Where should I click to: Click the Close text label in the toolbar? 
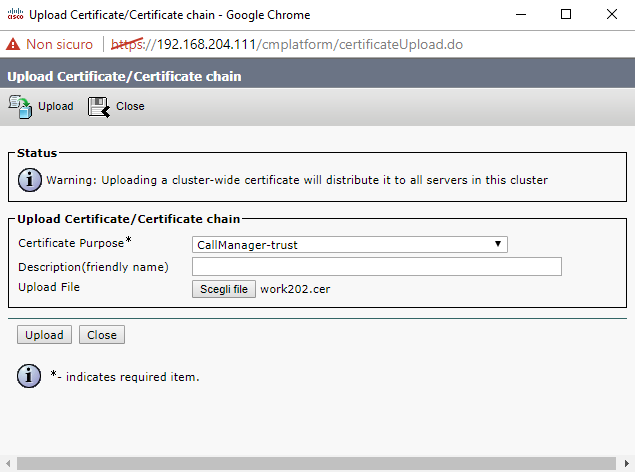(130, 106)
